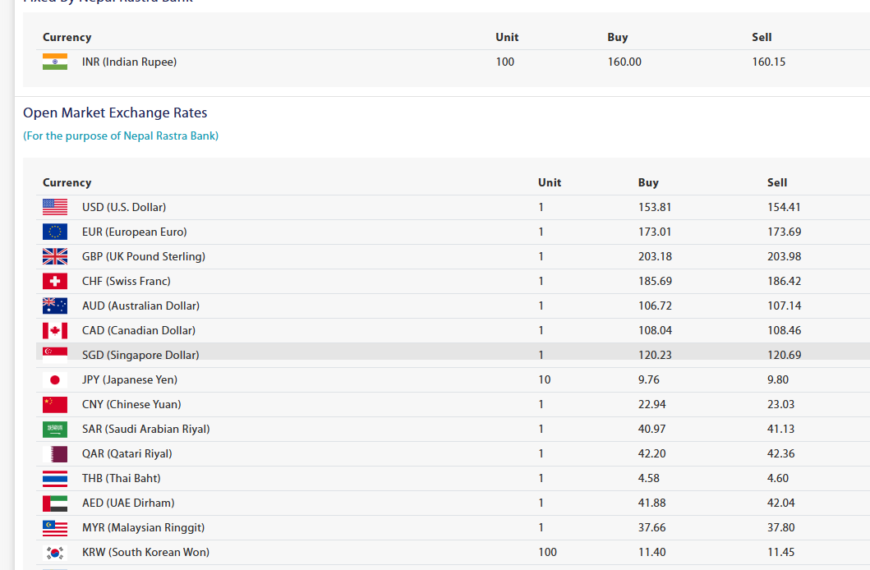
Task: Click 'For the purpose of Nepal Rastra Bank' note
Action: 120,136
